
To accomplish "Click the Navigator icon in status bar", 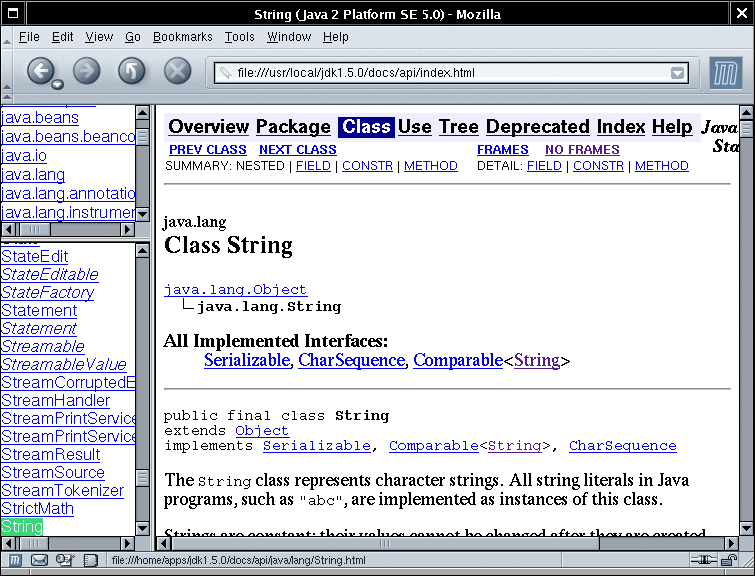I will (16, 560).
